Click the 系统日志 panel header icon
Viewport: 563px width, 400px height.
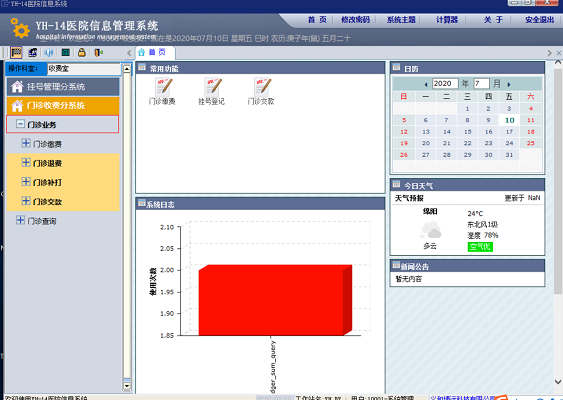coord(142,204)
